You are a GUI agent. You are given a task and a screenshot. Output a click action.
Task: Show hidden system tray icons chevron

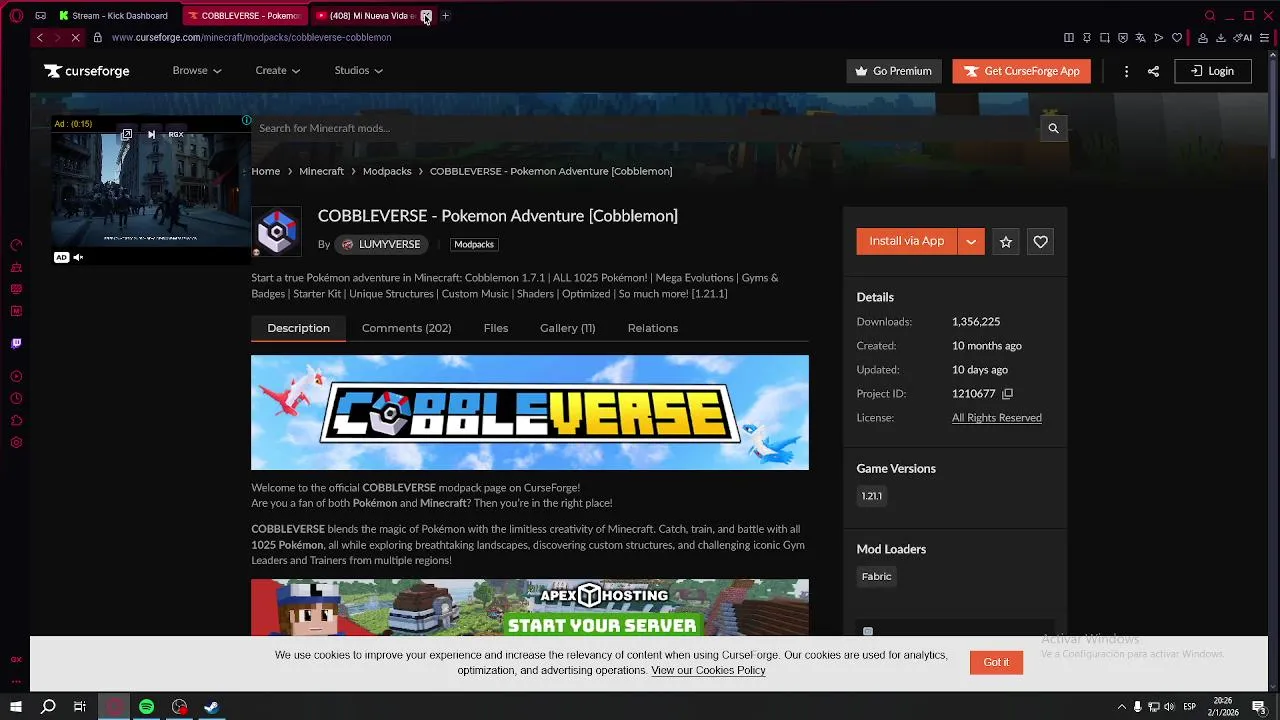(x=1121, y=707)
